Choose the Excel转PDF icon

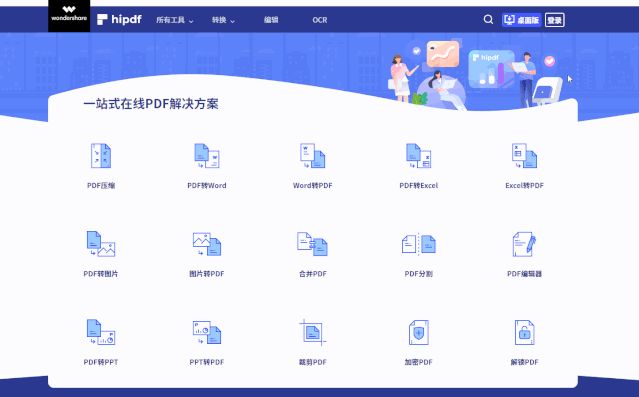[x=524, y=156]
